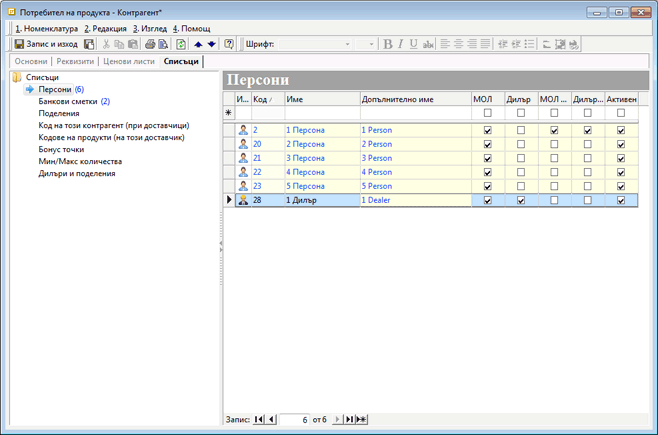Toggle Italic formatting

401,44
